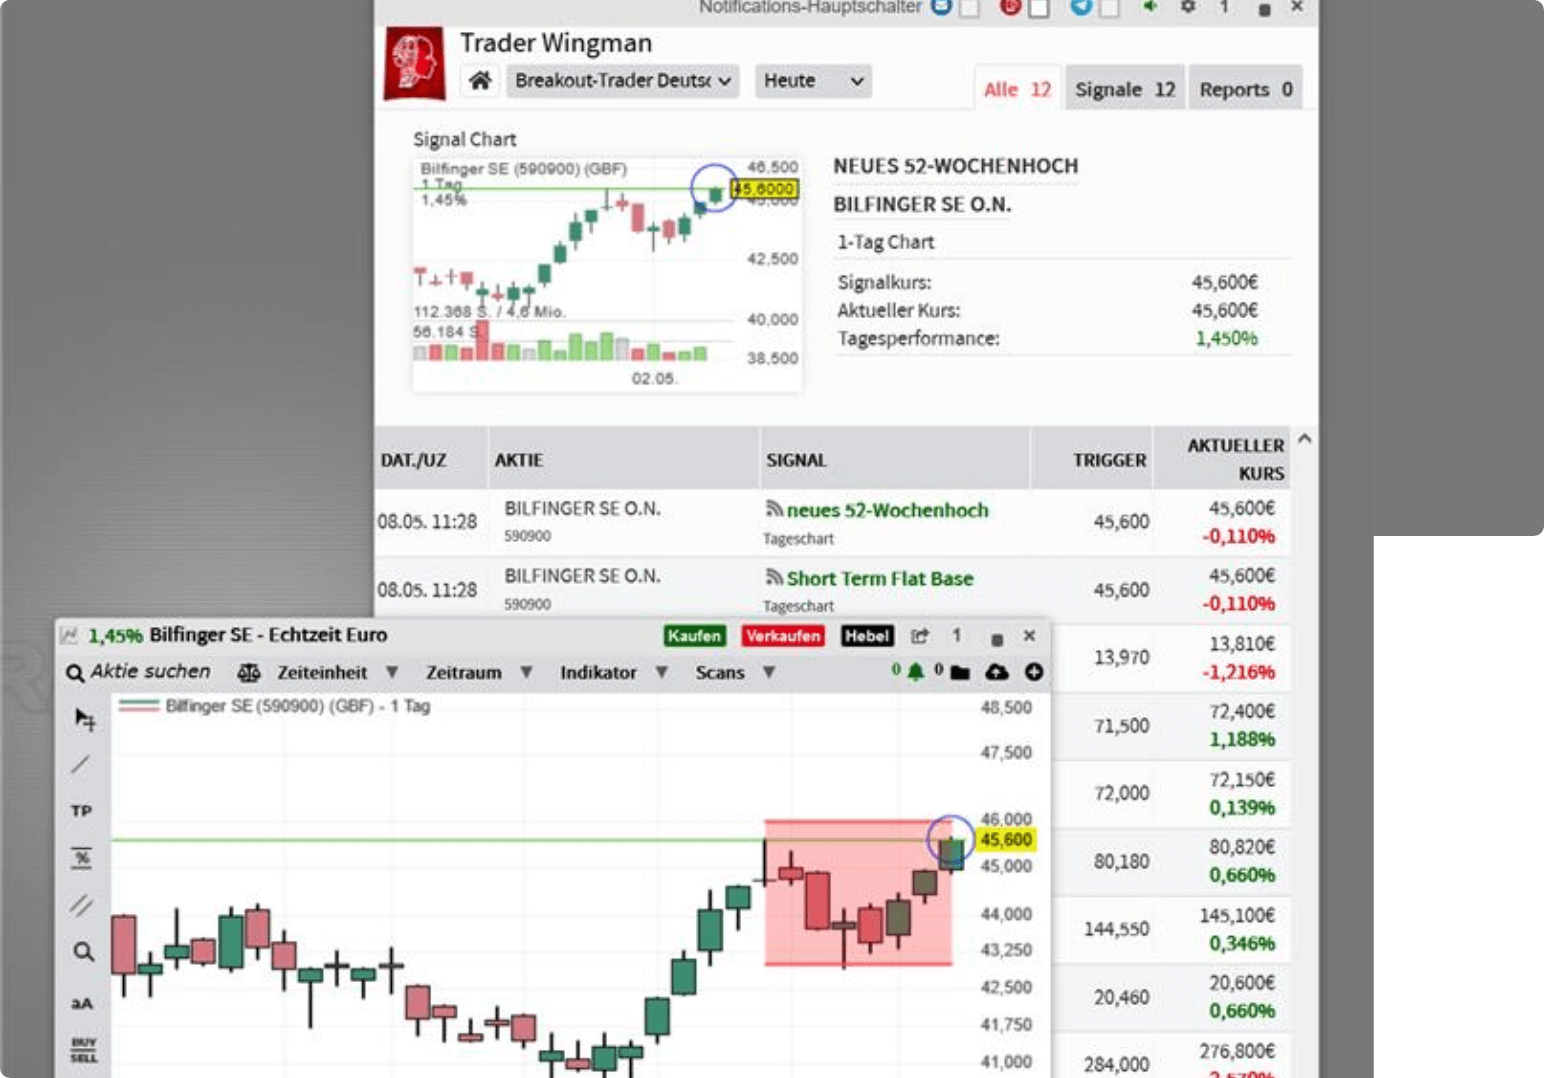Image resolution: width=1544 pixels, height=1078 pixels.
Task: Collapse signal table with the header chevron
Action: pyautogui.click(x=1304, y=439)
